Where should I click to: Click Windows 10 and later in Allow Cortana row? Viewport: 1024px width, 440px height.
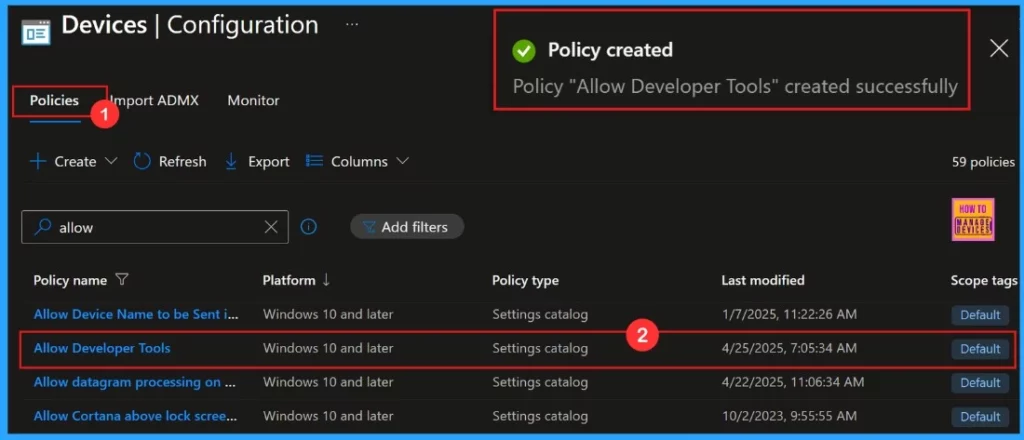coord(328,416)
